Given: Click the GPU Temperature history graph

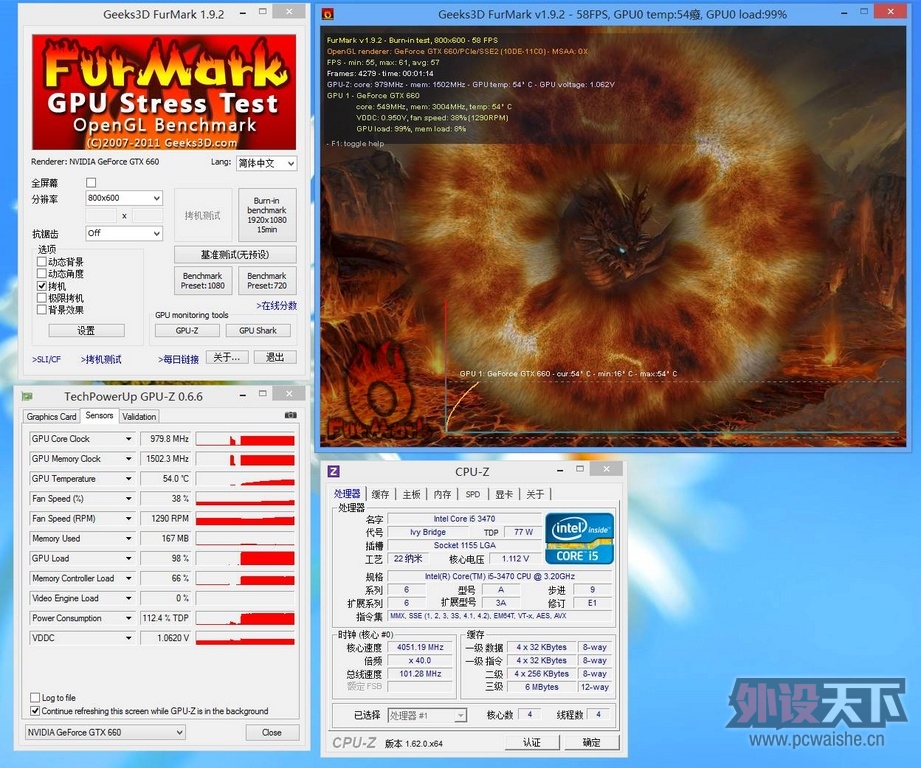Looking at the screenshot, I should (245, 479).
